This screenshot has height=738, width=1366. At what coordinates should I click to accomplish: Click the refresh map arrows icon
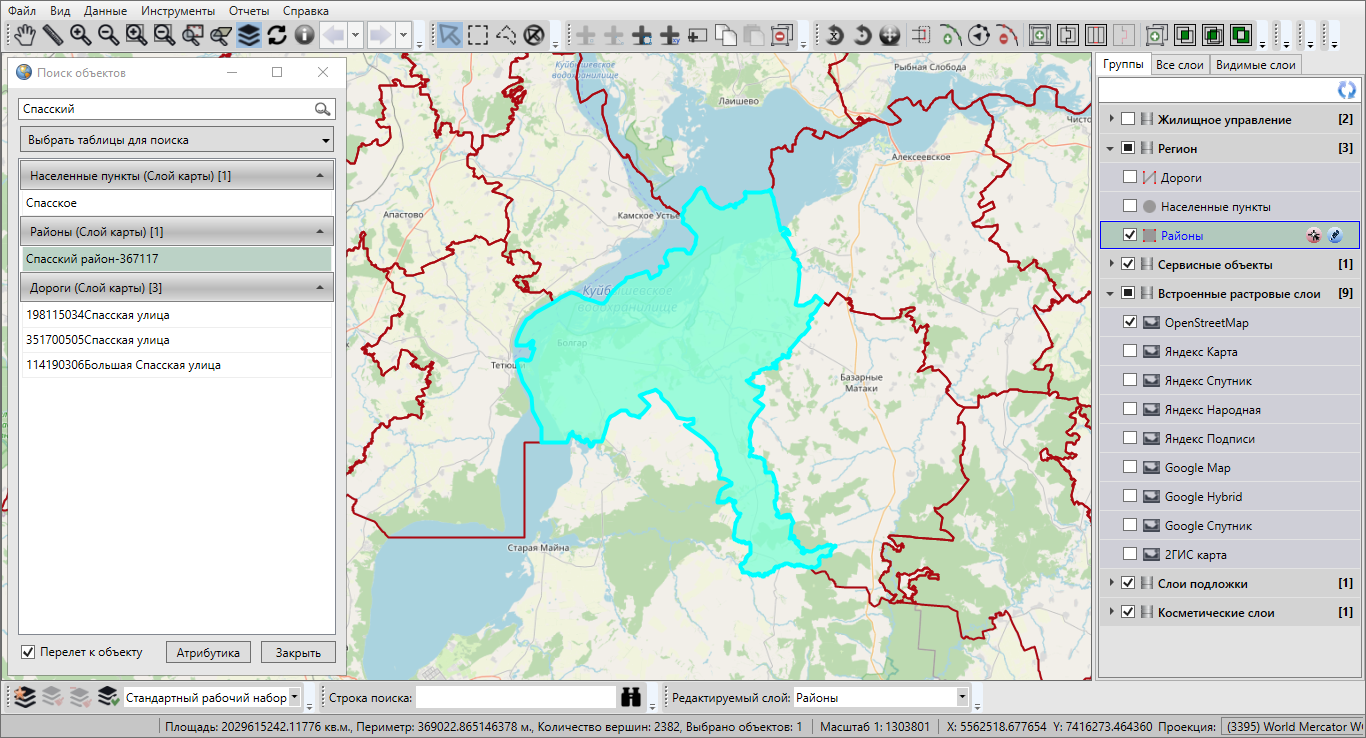(277, 35)
